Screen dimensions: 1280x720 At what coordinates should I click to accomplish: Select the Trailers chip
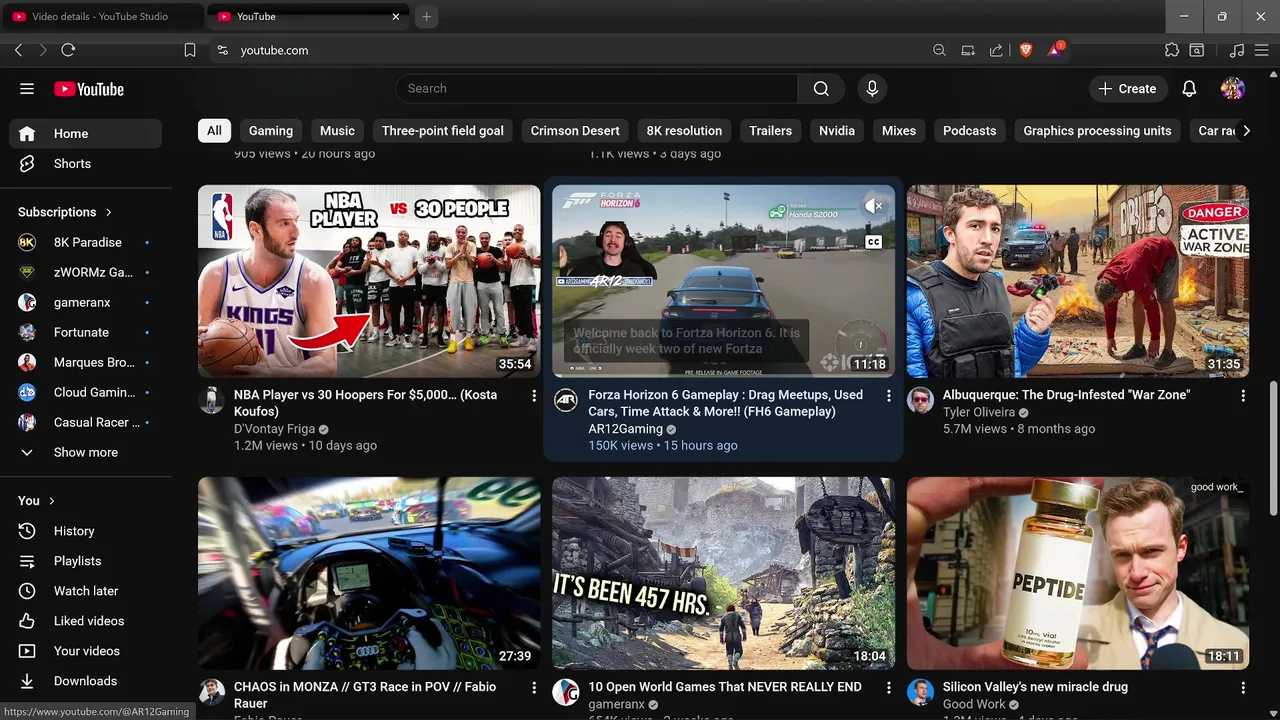coord(770,131)
